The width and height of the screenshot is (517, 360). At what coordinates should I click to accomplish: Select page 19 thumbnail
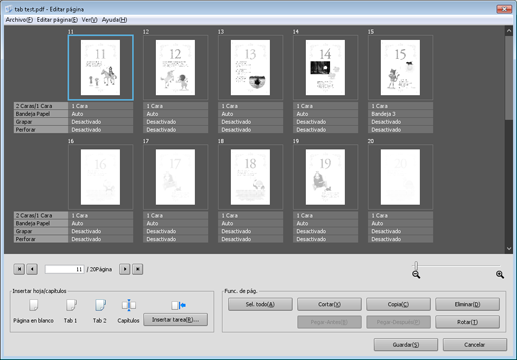[x=326, y=177]
